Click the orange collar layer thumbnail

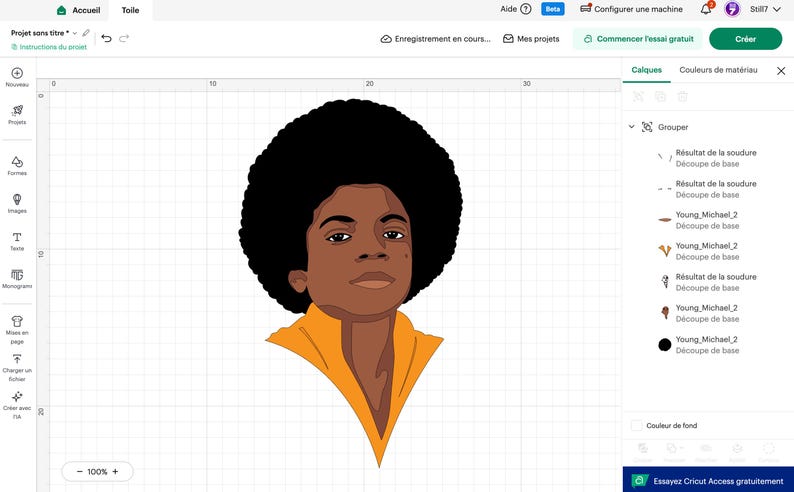(x=665, y=251)
